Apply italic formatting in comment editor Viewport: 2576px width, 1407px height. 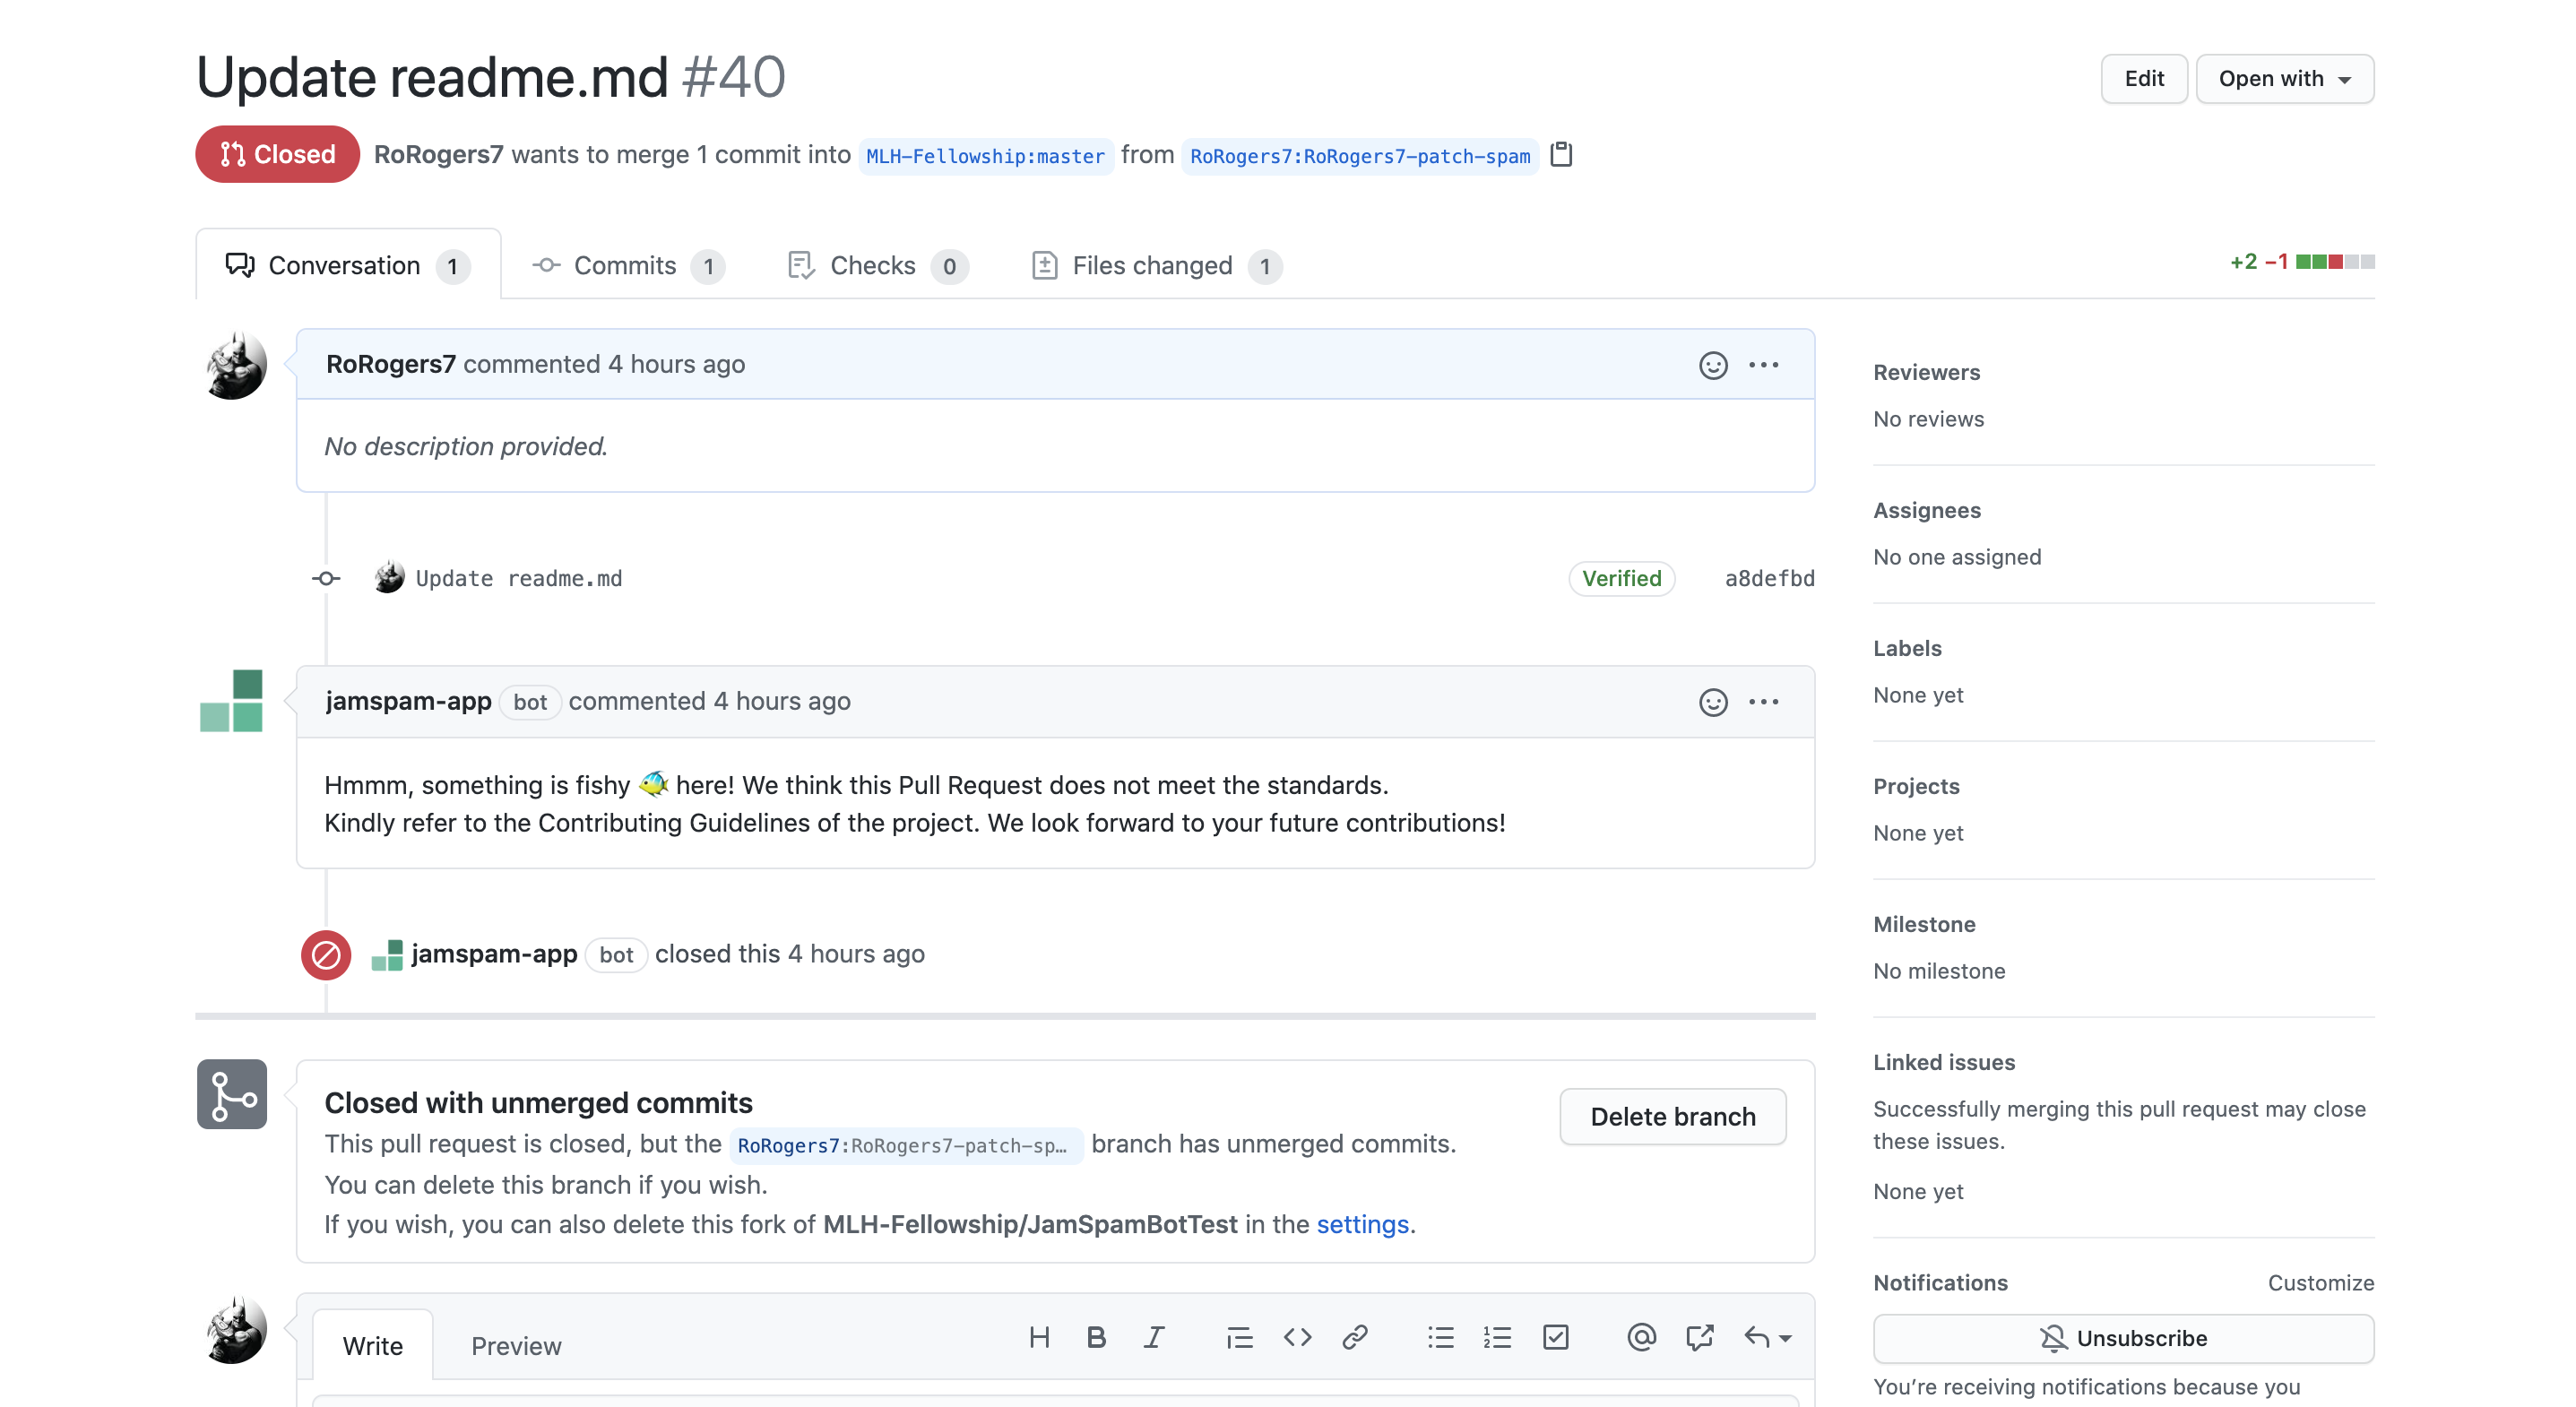click(1154, 1337)
